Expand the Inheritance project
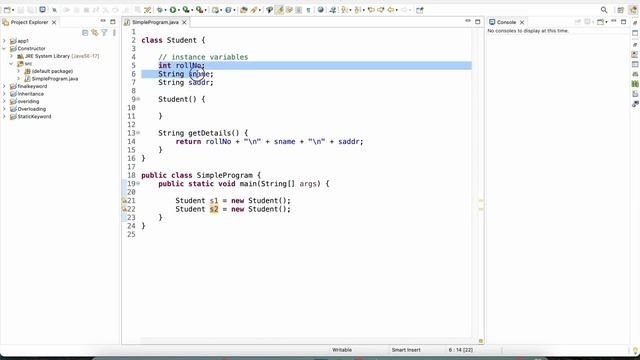The height and width of the screenshot is (360, 640). (x=4, y=94)
